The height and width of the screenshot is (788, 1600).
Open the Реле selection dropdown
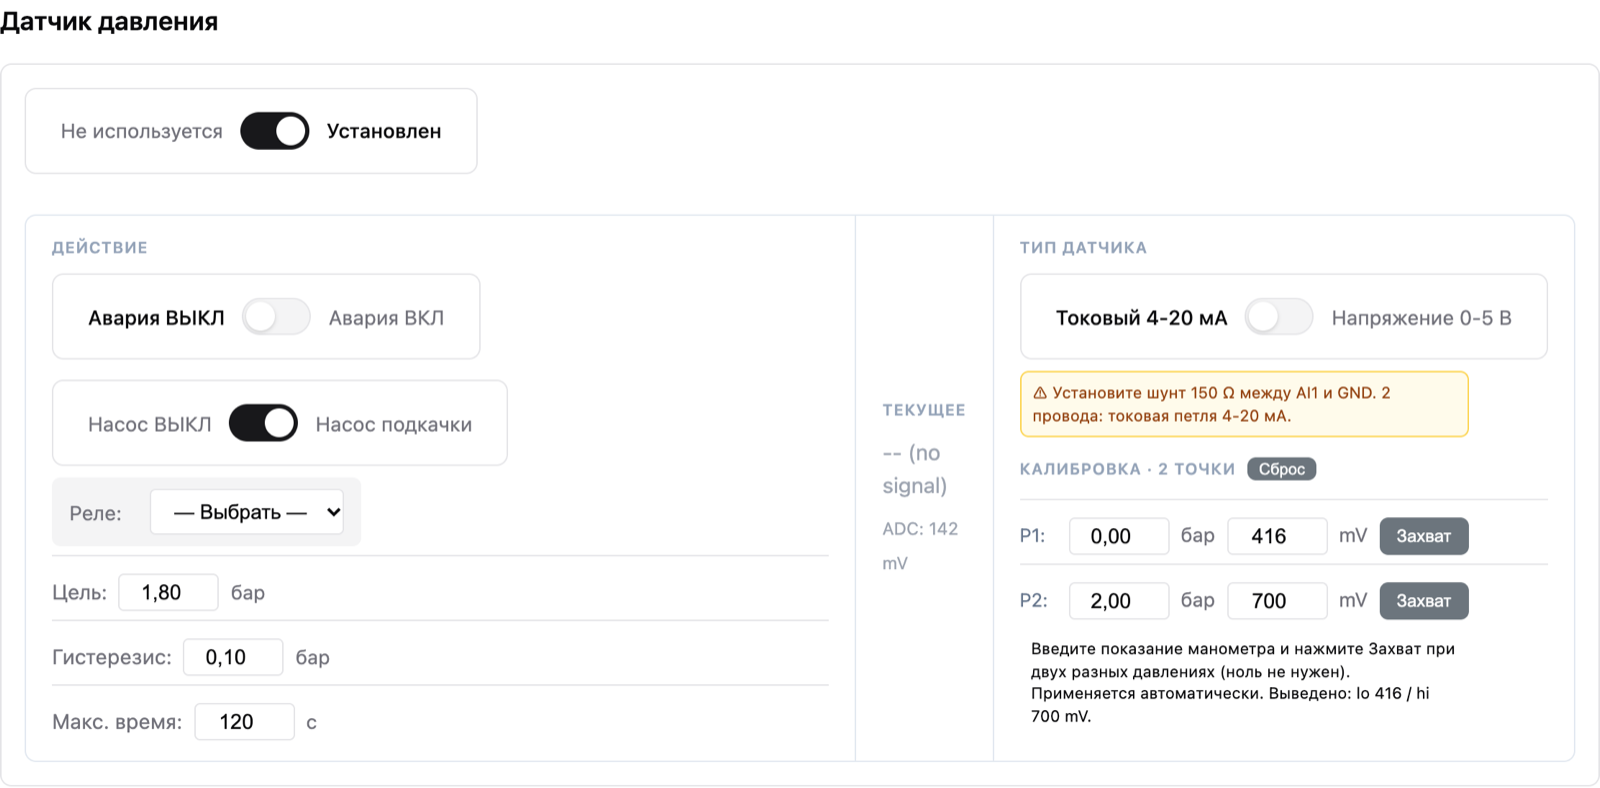247,512
